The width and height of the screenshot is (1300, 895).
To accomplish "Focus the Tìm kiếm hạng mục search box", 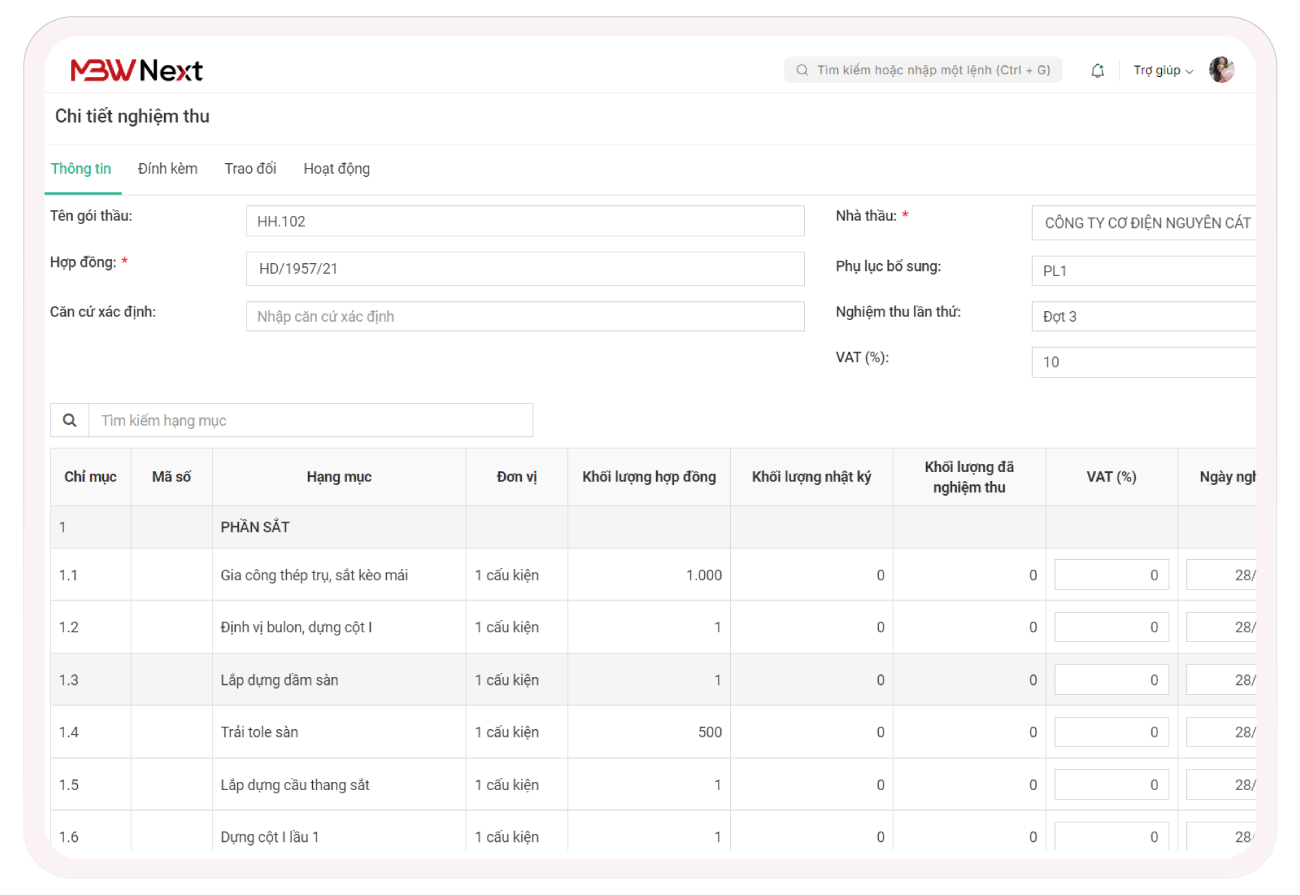I will [310, 420].
